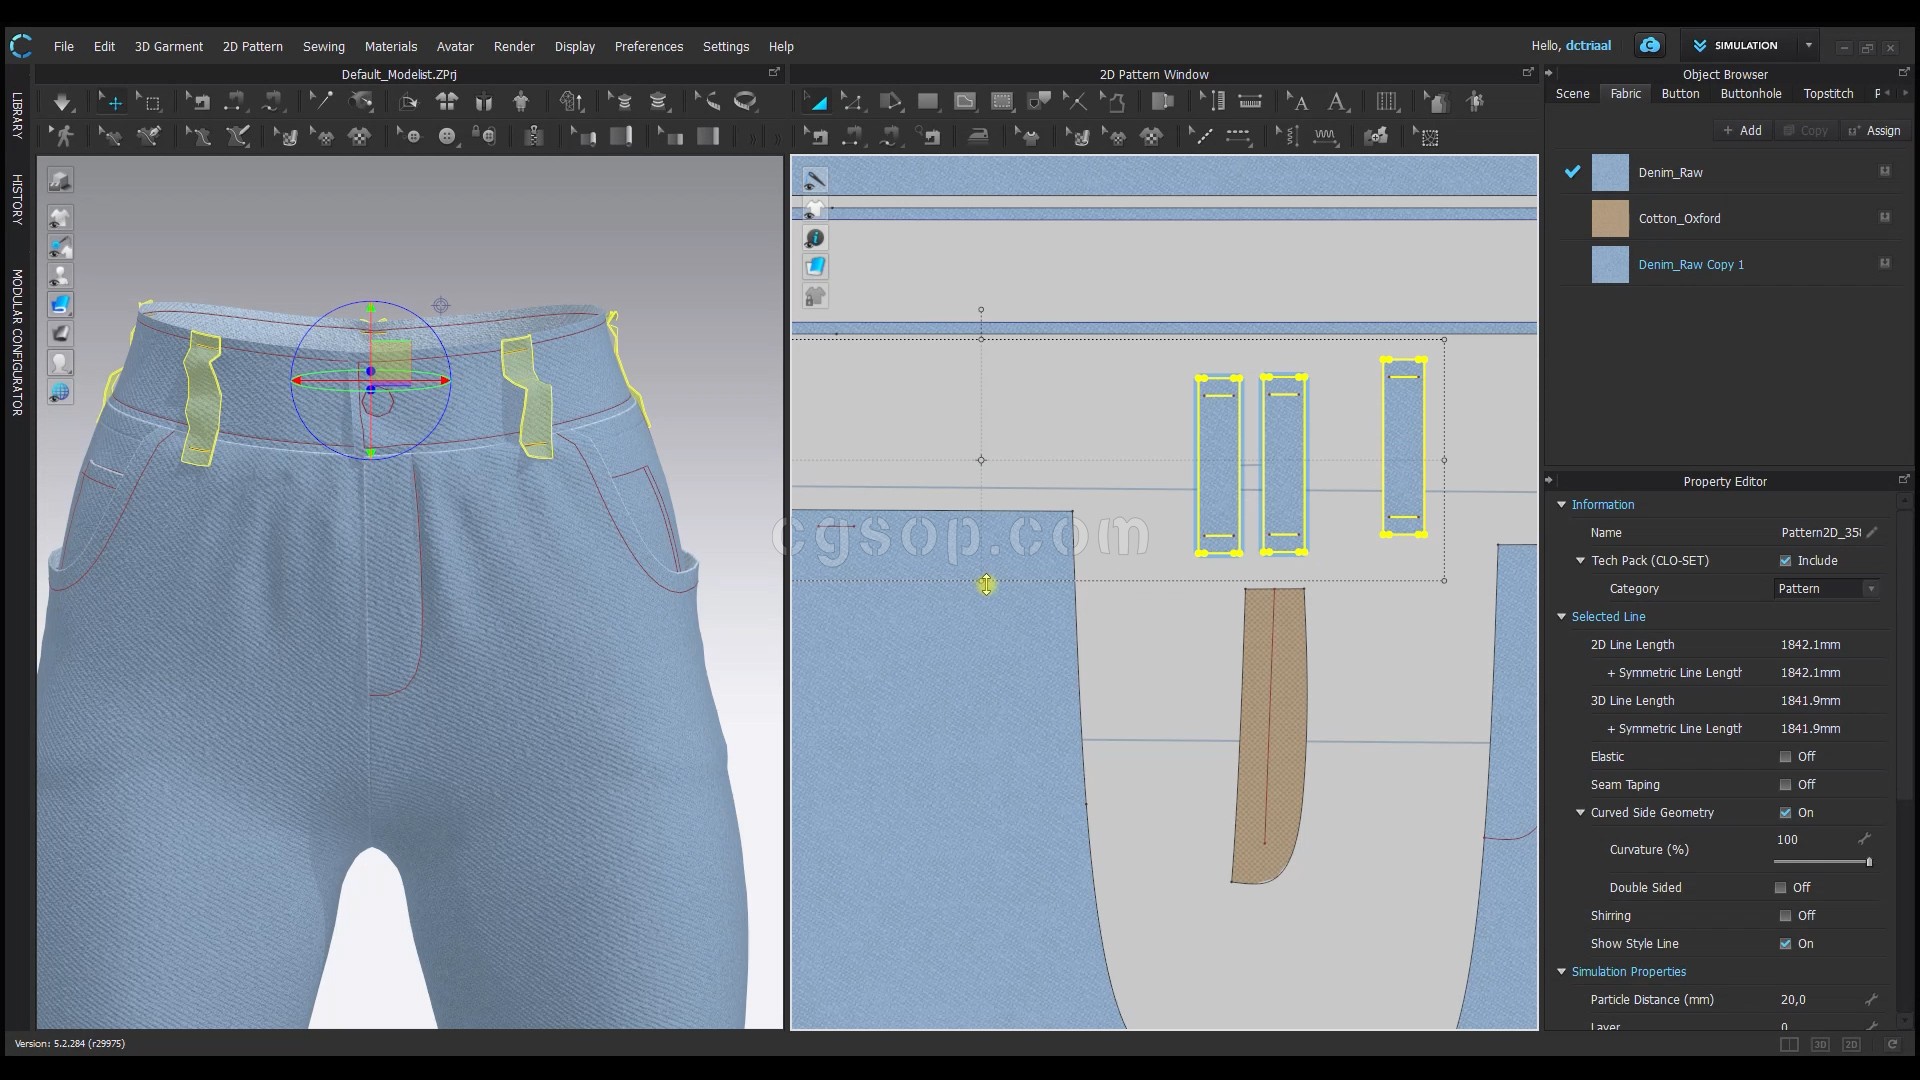Screen dimensions: 1920x1080
Task: Click the Add fabric button
Action: coord(1742,131)
